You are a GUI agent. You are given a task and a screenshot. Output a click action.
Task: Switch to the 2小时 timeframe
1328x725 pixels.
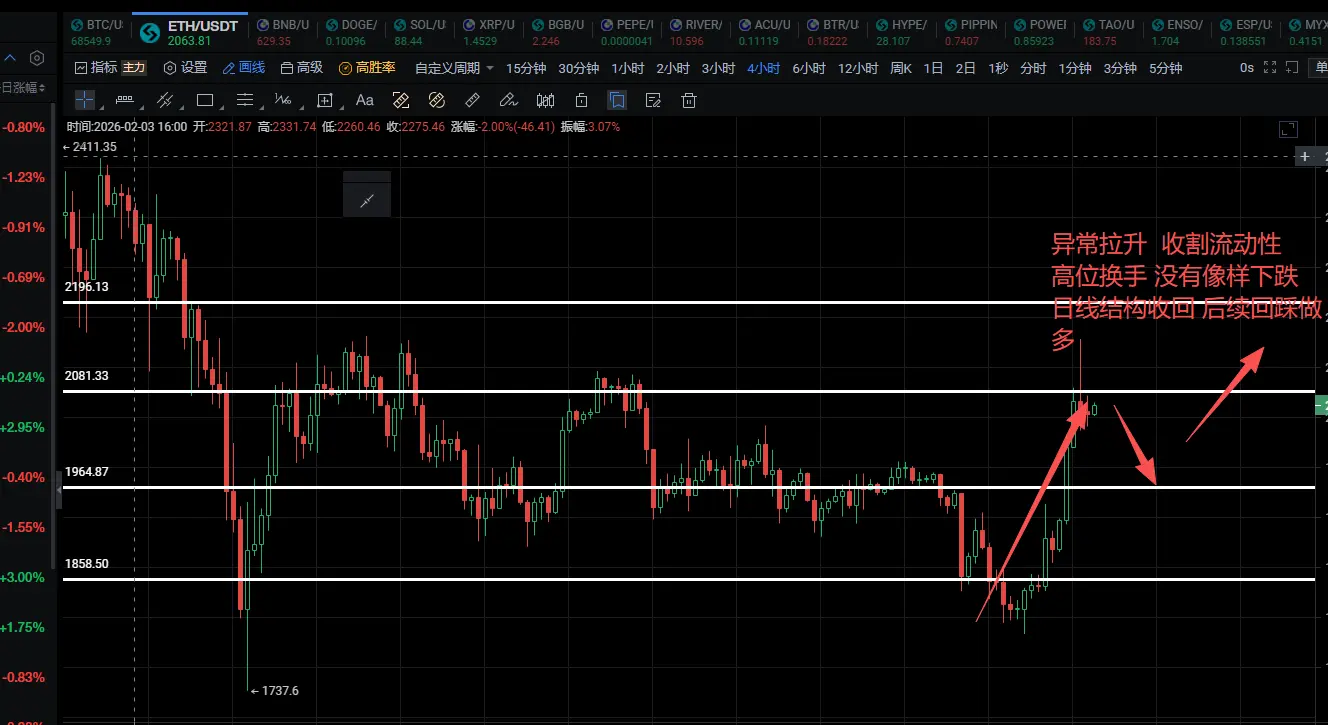(672, 68)
